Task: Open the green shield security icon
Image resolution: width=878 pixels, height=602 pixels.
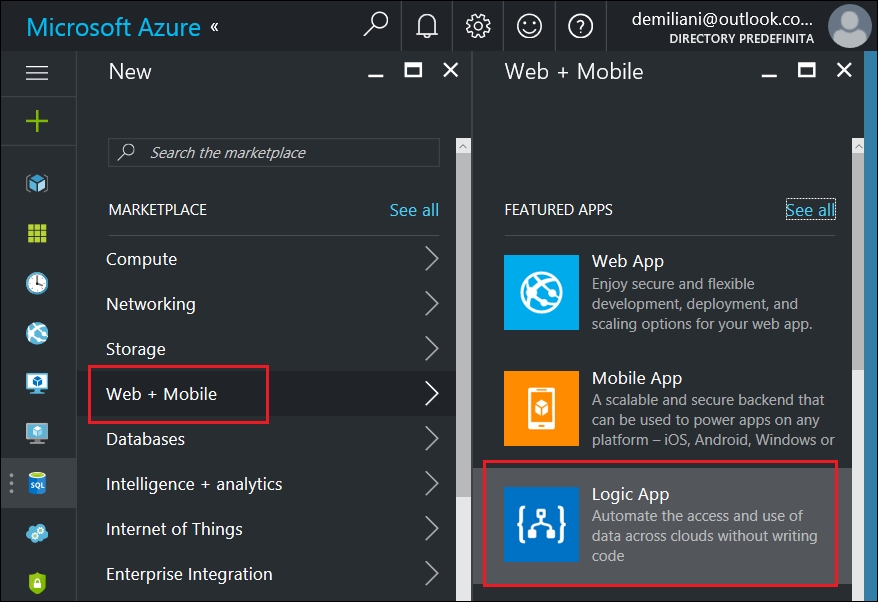Action: coord(37,582)
